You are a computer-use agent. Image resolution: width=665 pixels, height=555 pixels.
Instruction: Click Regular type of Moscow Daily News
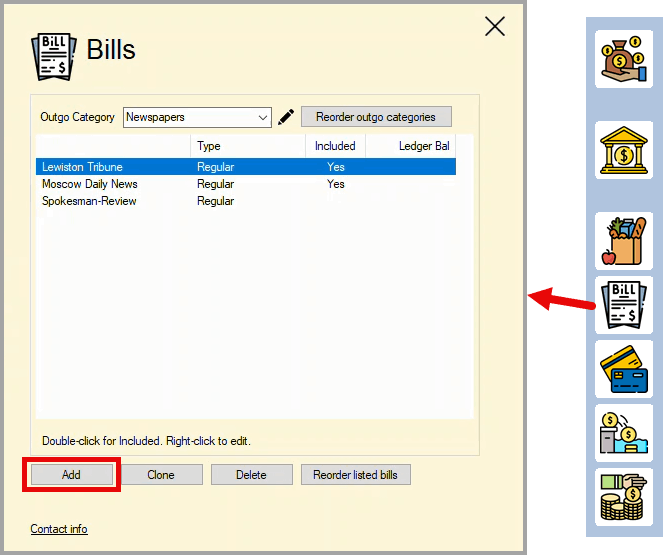(x=215, y=184)
